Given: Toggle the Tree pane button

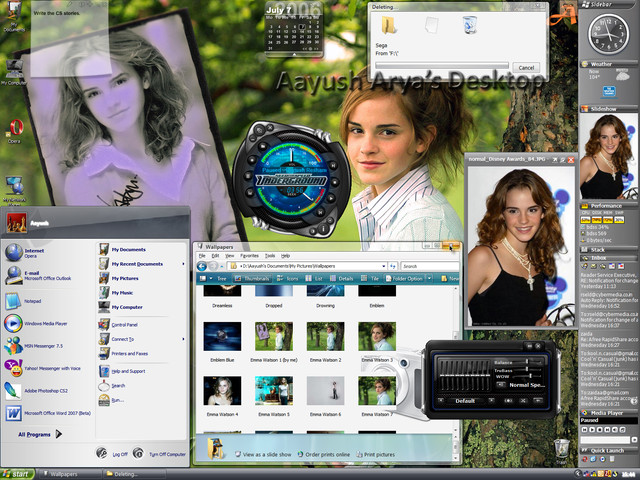Looking at the screenshot, I should (x=222, y=278).
